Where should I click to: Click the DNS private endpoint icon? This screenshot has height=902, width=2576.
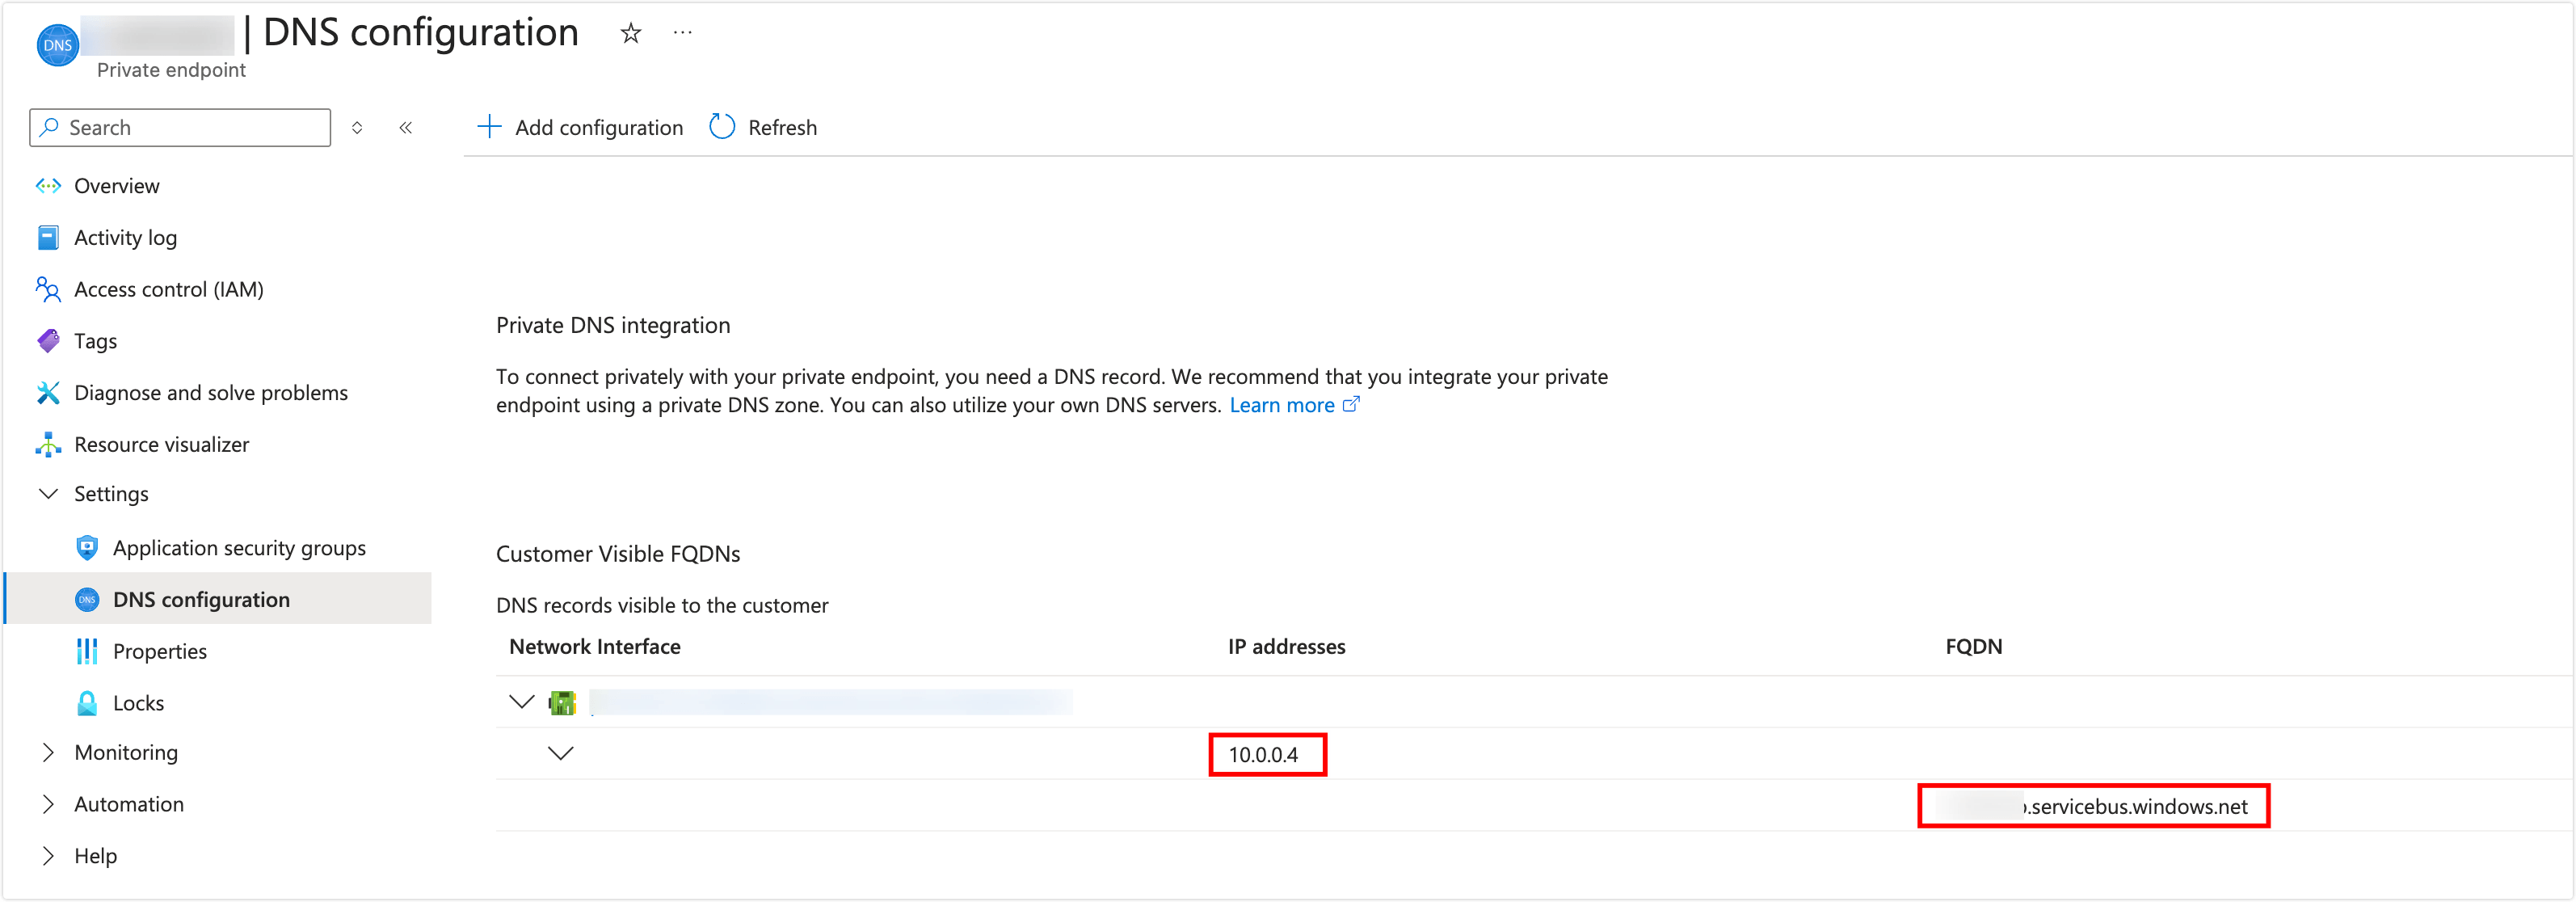point(58,44)
